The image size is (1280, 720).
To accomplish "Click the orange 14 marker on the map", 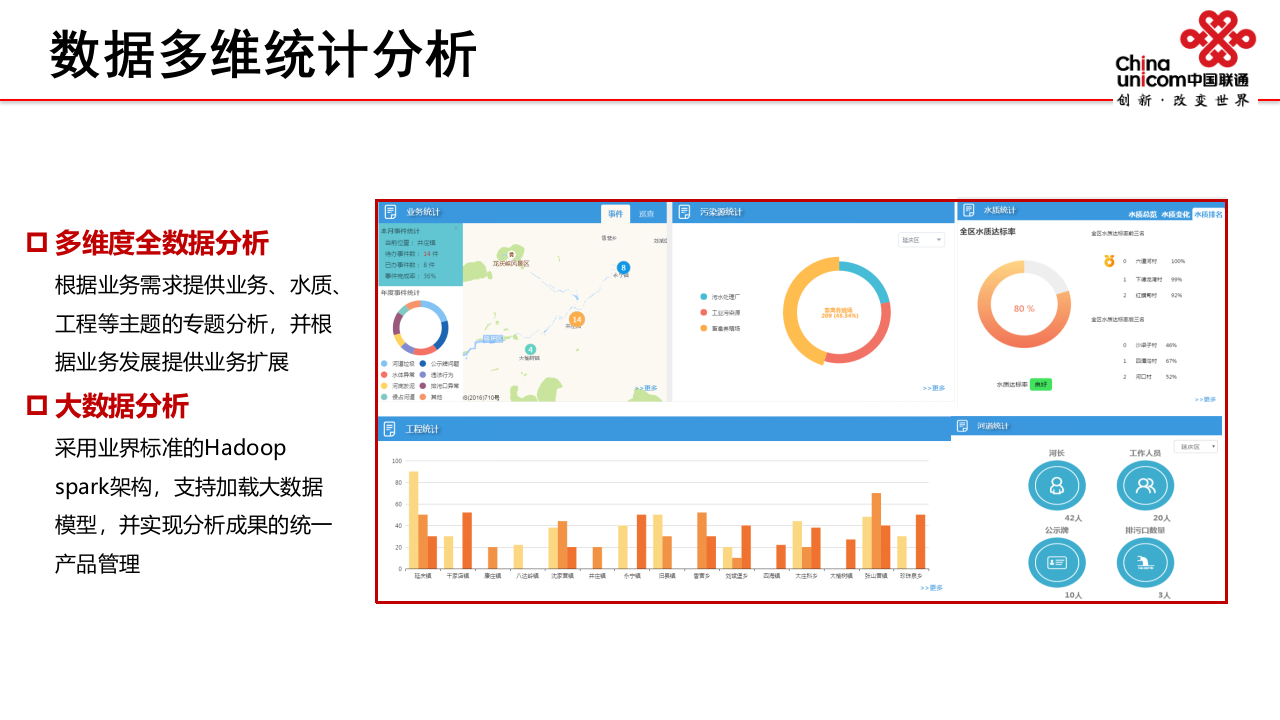I will [x=576, y=319].
